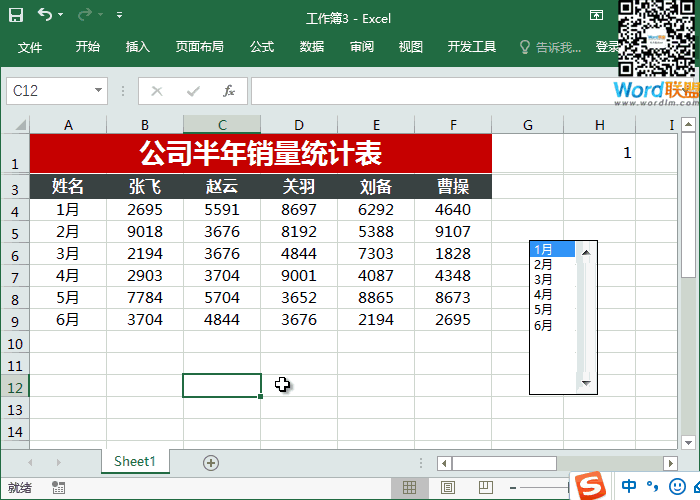
Task: Click previous sheet navigation arrow
Action: pos(30,462)
